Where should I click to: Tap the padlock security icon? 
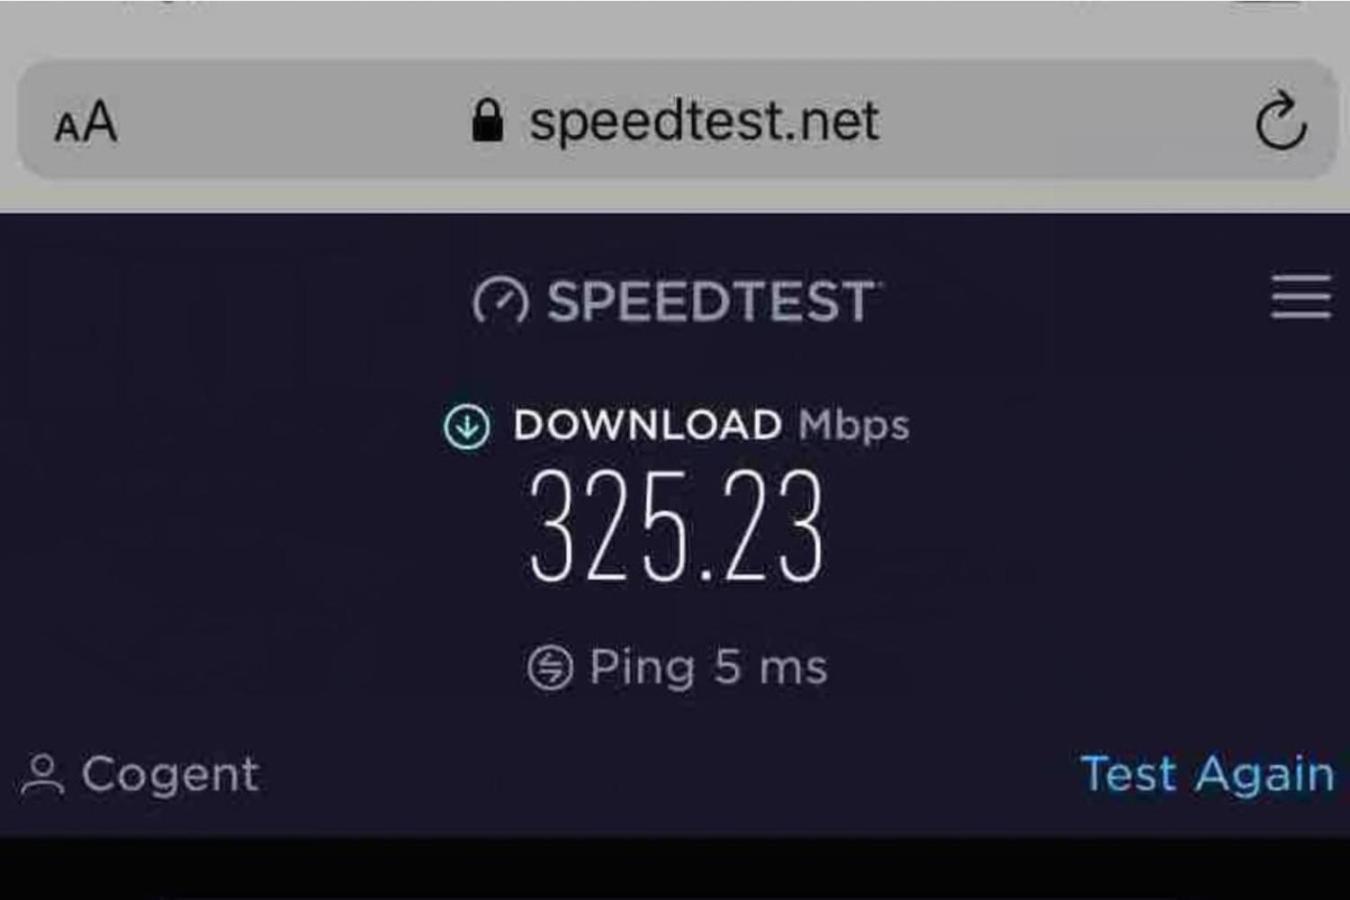(x=487, y=120)
